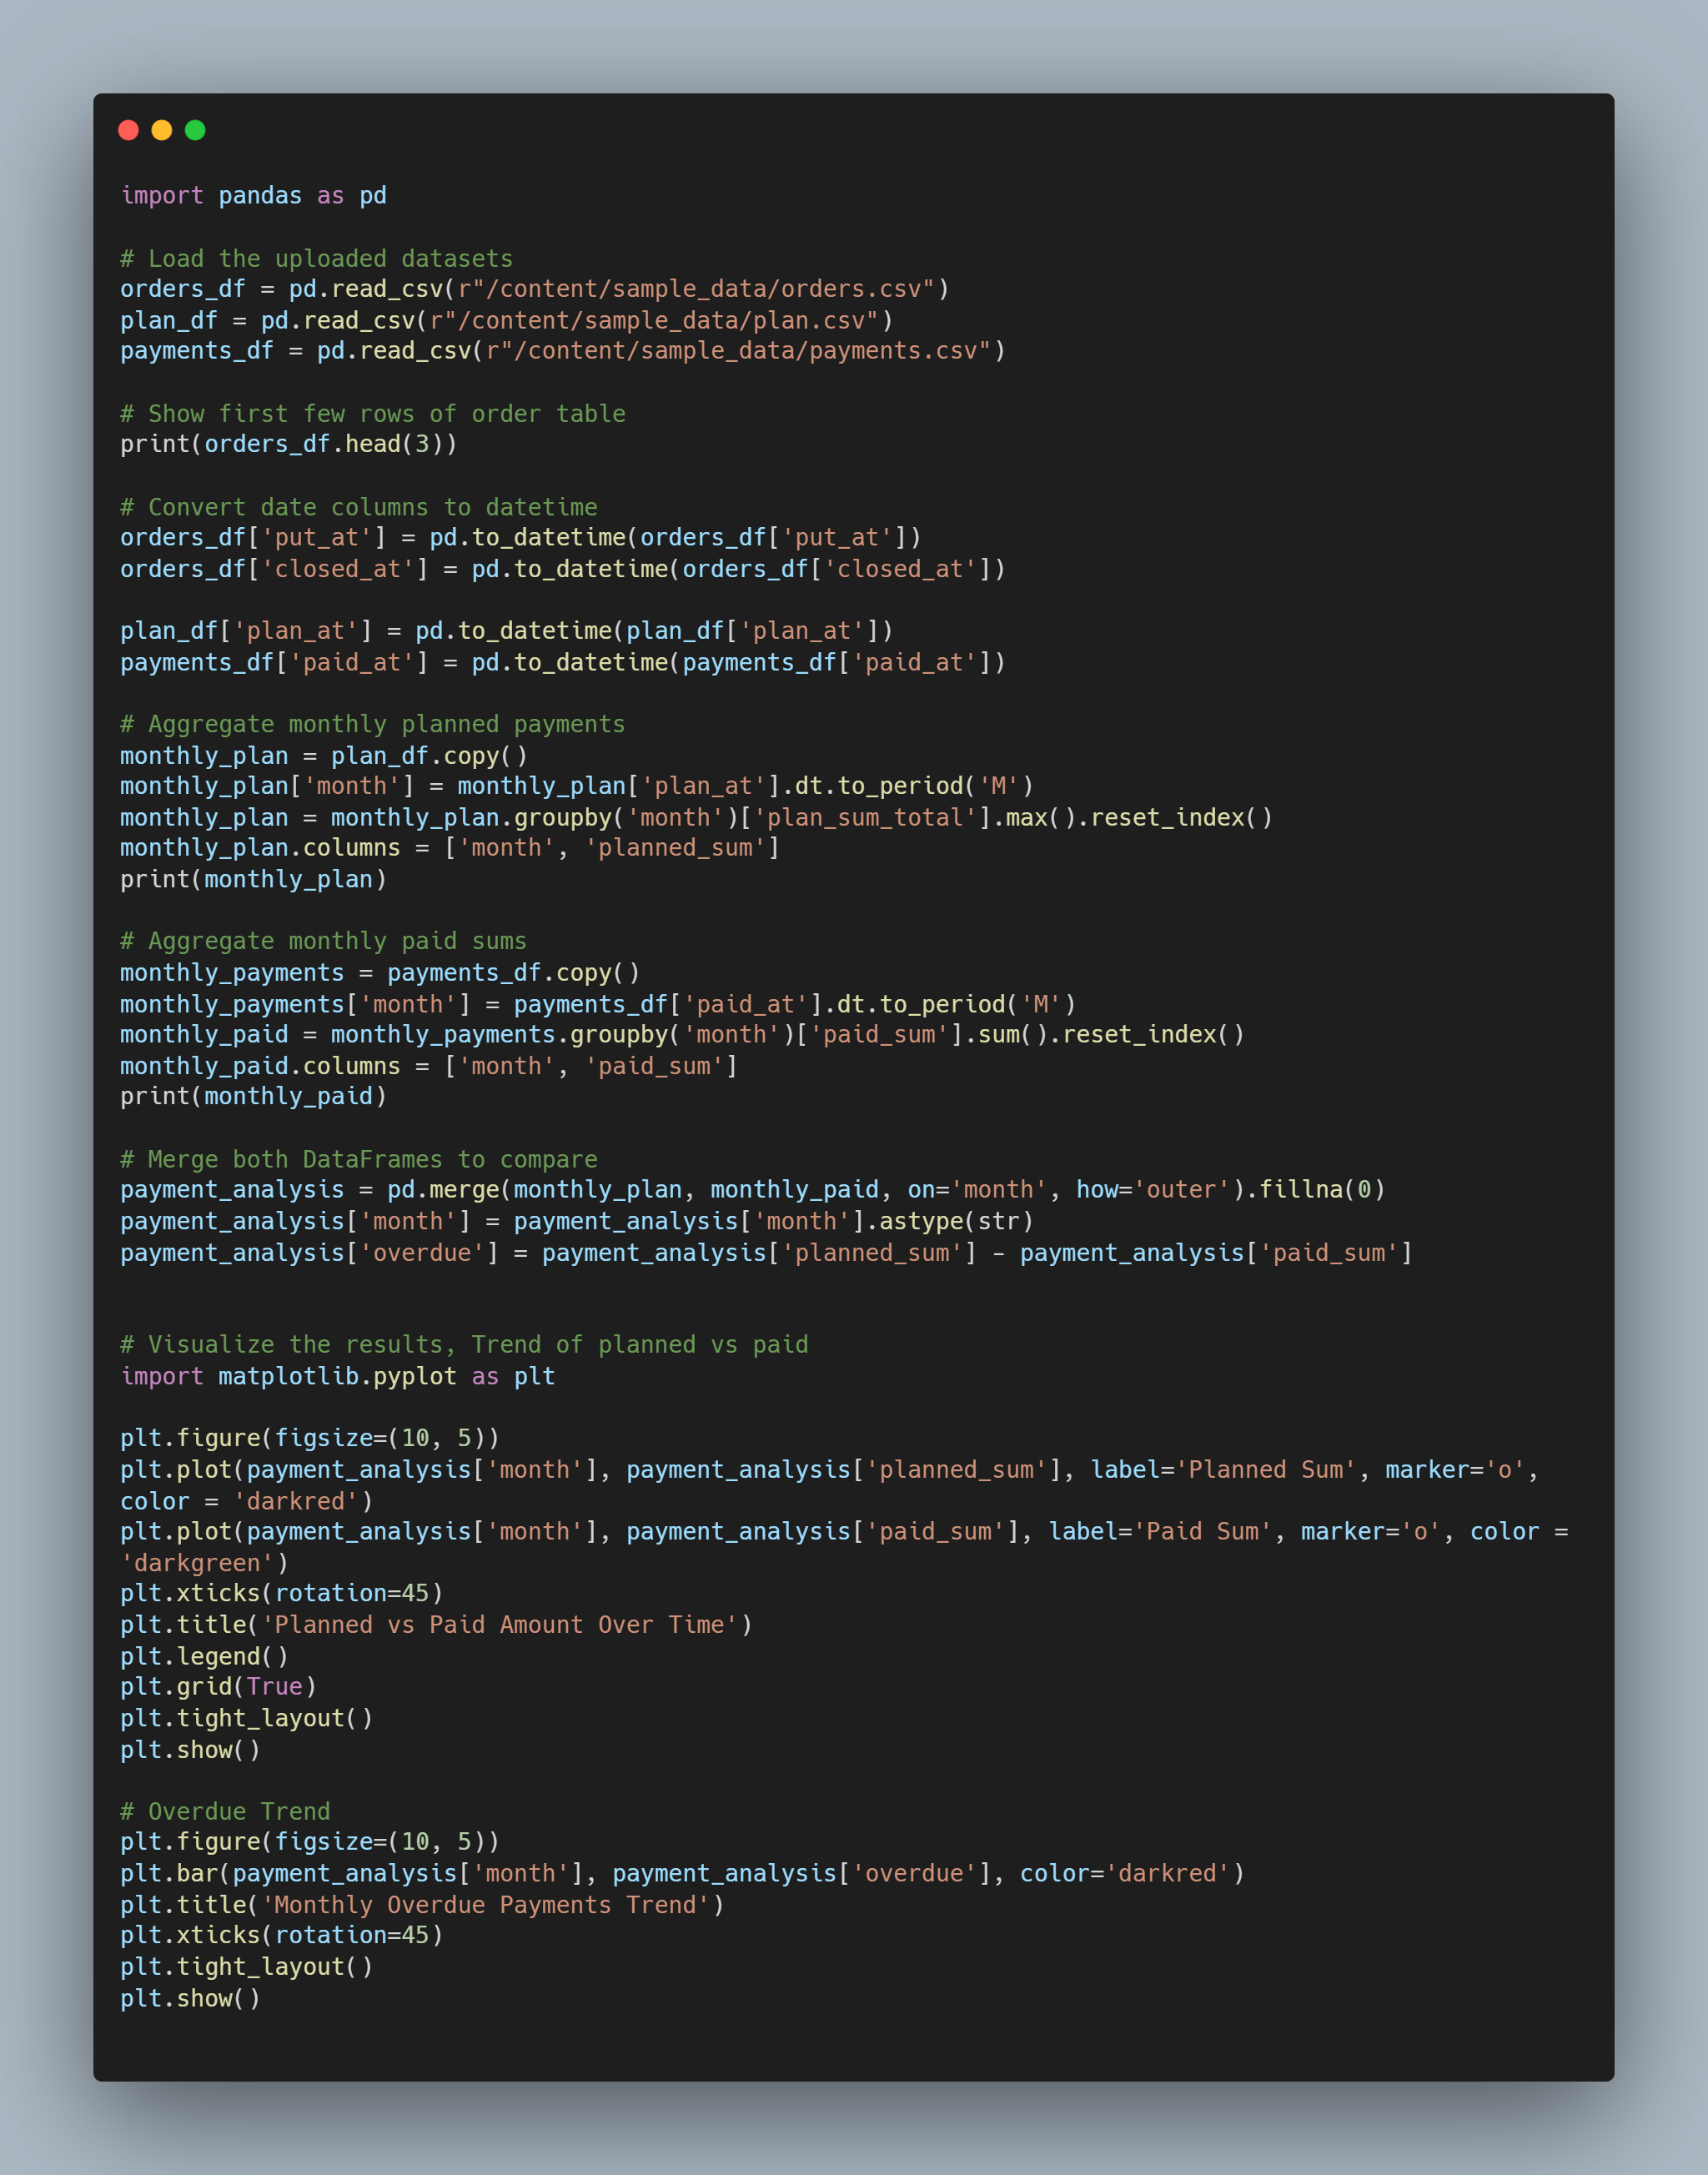
Task: Click the "color = 'darkred')" continuation line
Action: pyautogui.click(x=246, y=1501)
